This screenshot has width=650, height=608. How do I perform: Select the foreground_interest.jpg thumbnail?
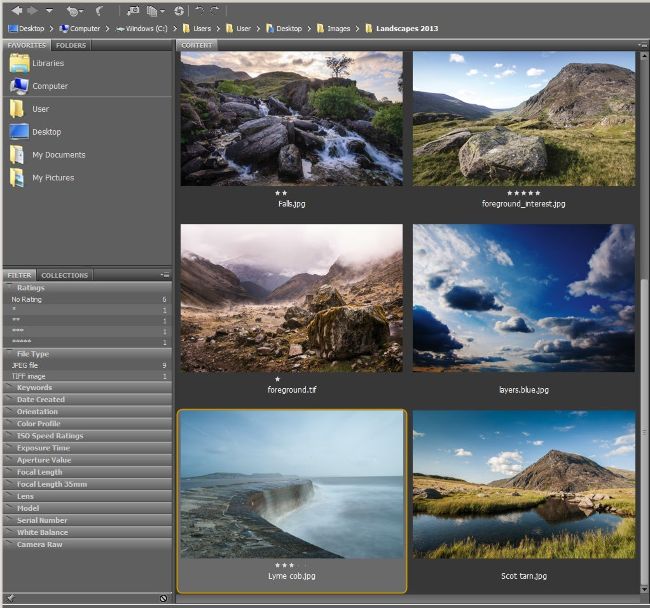pyautogui.click(x=523, y=119)
